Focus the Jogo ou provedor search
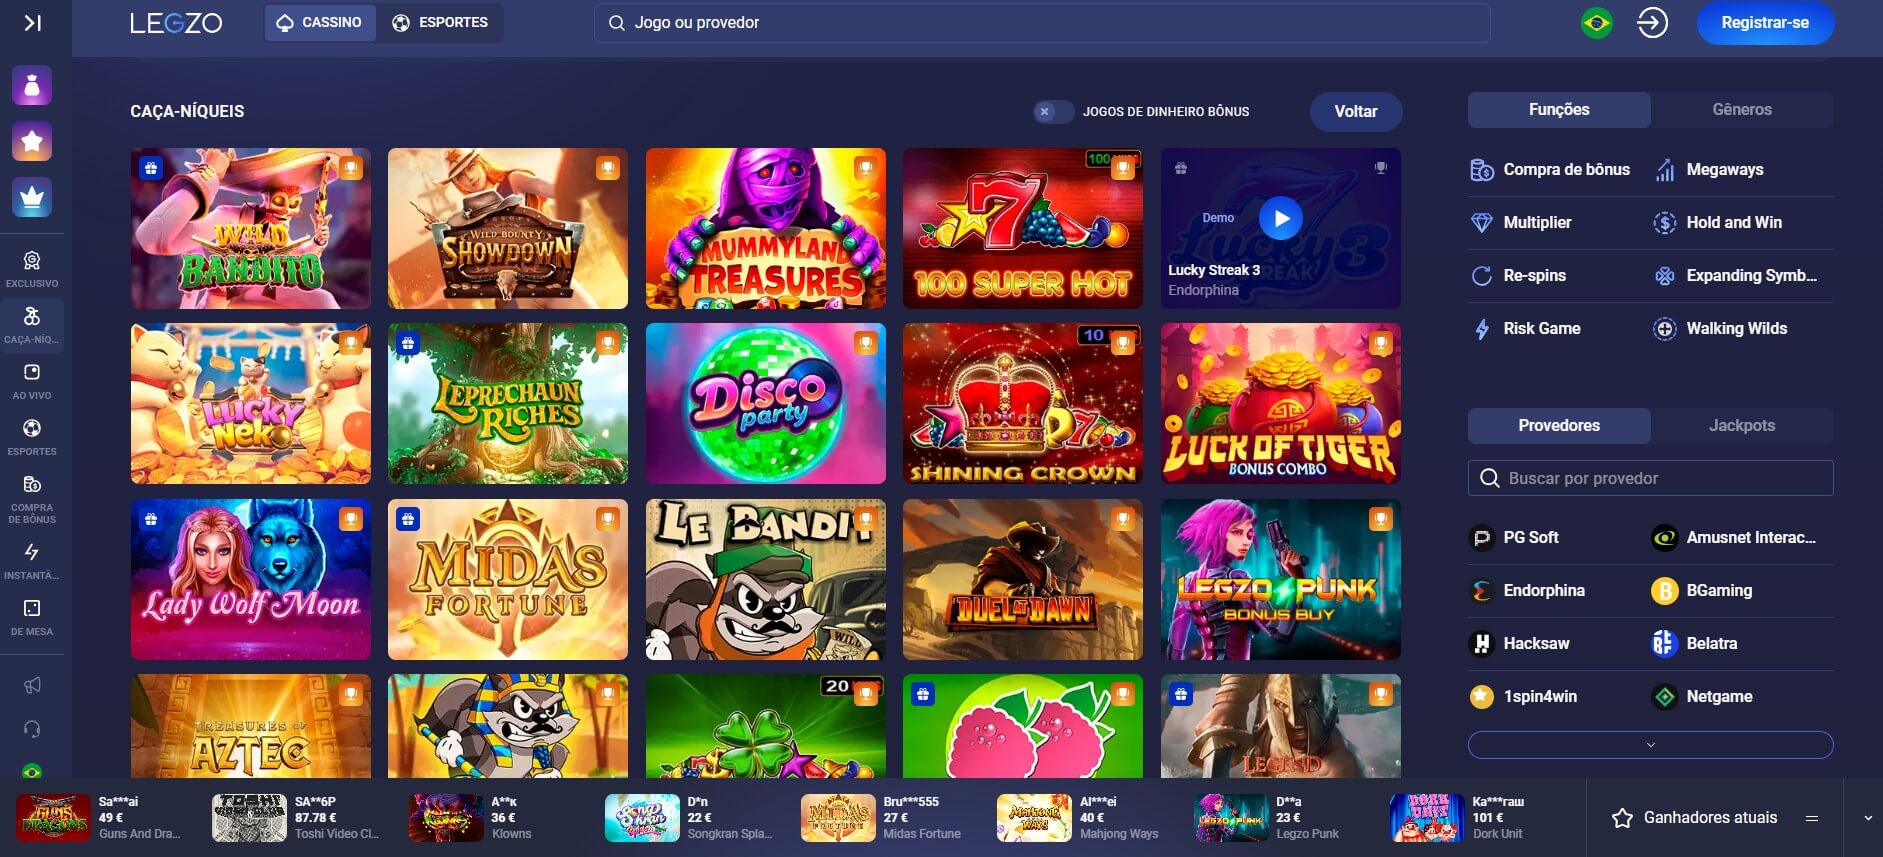The image size is (1883, 857). (x=1042, y=22)
